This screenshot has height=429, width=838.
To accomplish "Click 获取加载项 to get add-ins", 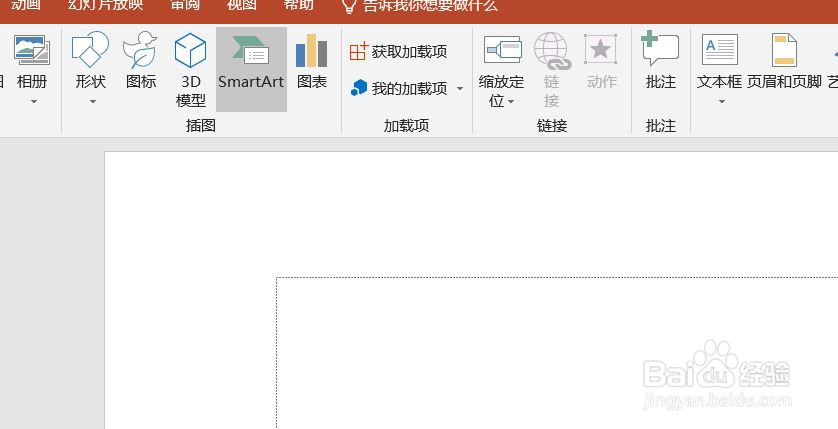I will coord(399,52).
